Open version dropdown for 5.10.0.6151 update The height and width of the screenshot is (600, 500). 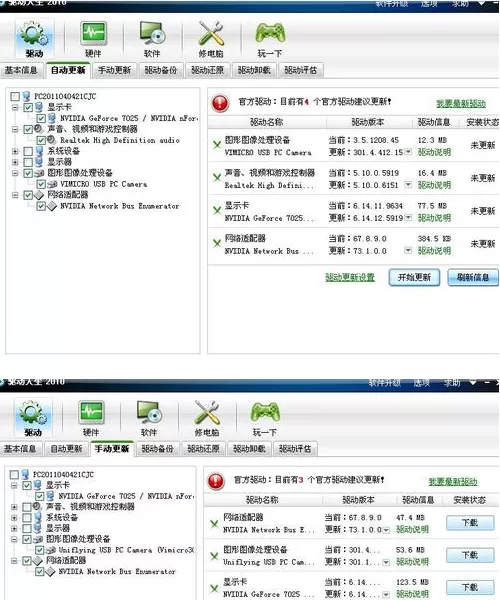click(408, 185)
